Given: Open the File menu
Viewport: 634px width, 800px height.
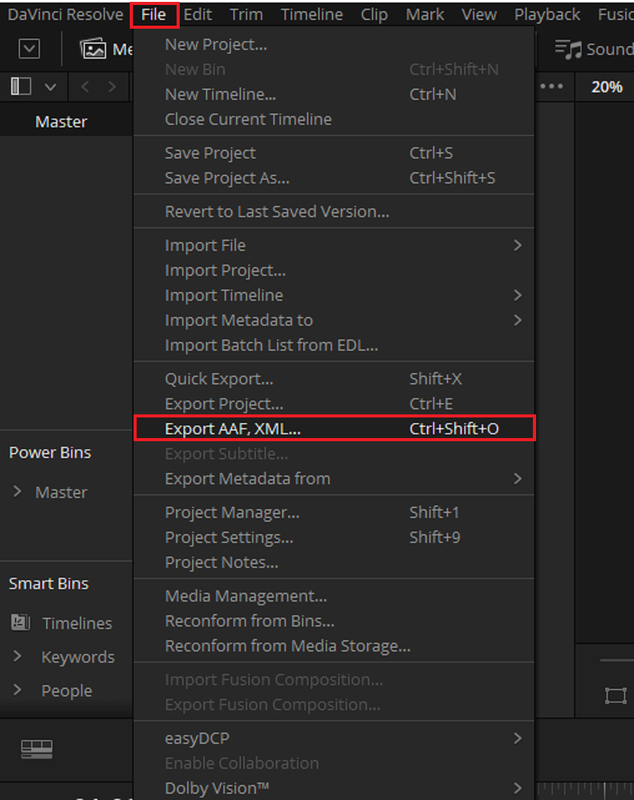Looking at the screenshot, I should coord(154,15).
